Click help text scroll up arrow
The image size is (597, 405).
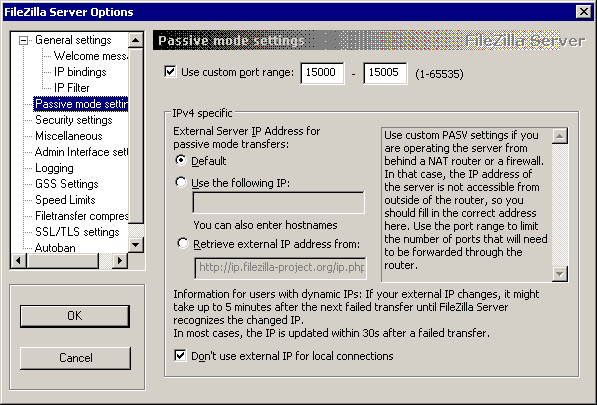pos(560,136)
